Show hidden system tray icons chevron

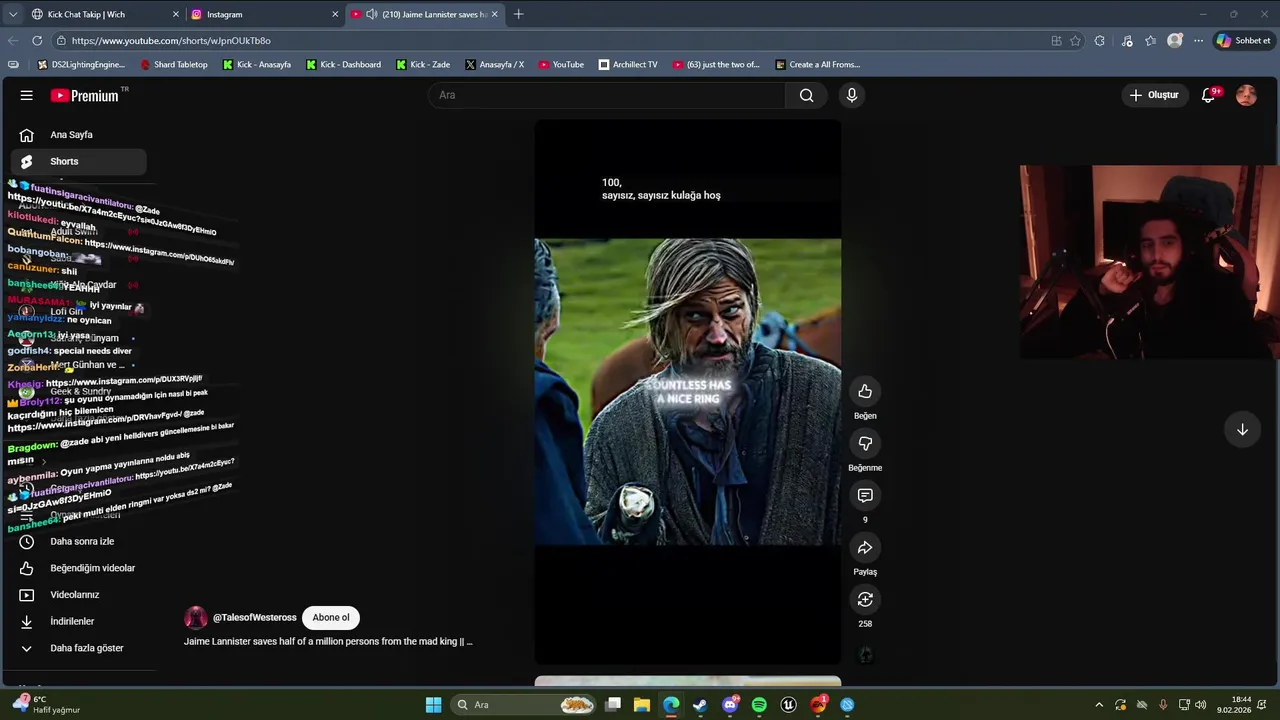(x=1099, y=705)
